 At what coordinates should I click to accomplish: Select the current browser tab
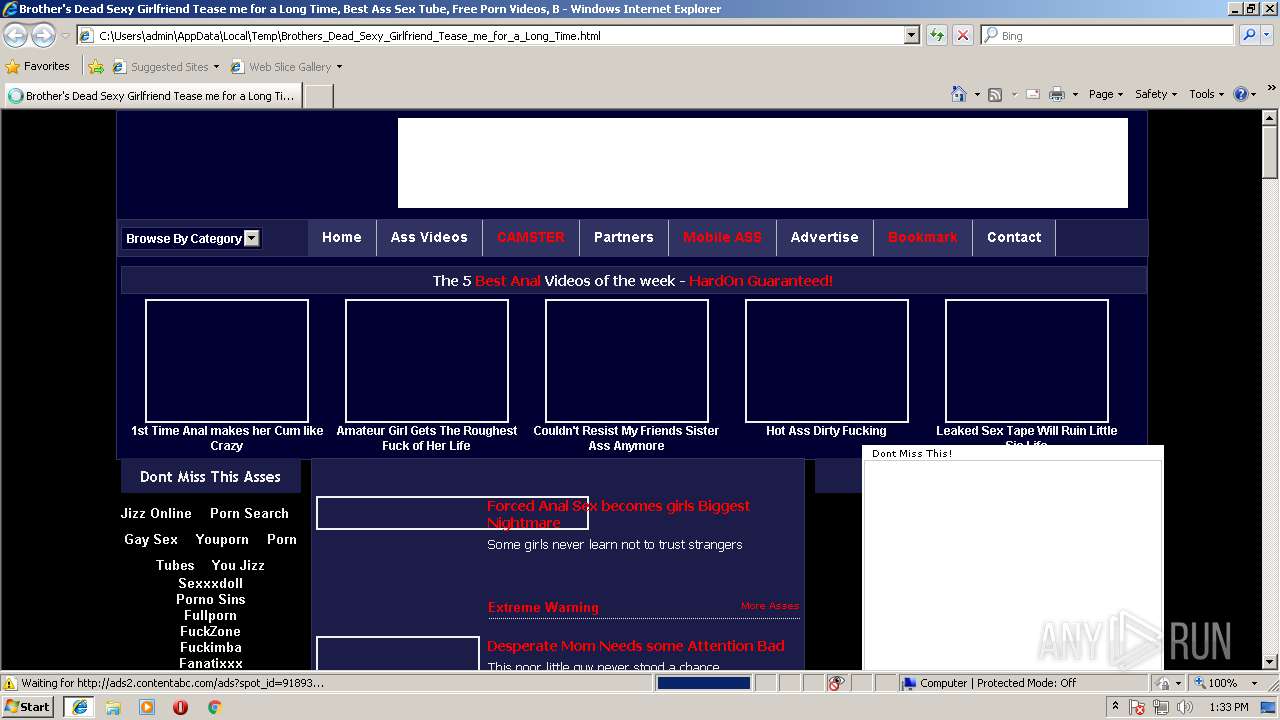coord(152,96)
